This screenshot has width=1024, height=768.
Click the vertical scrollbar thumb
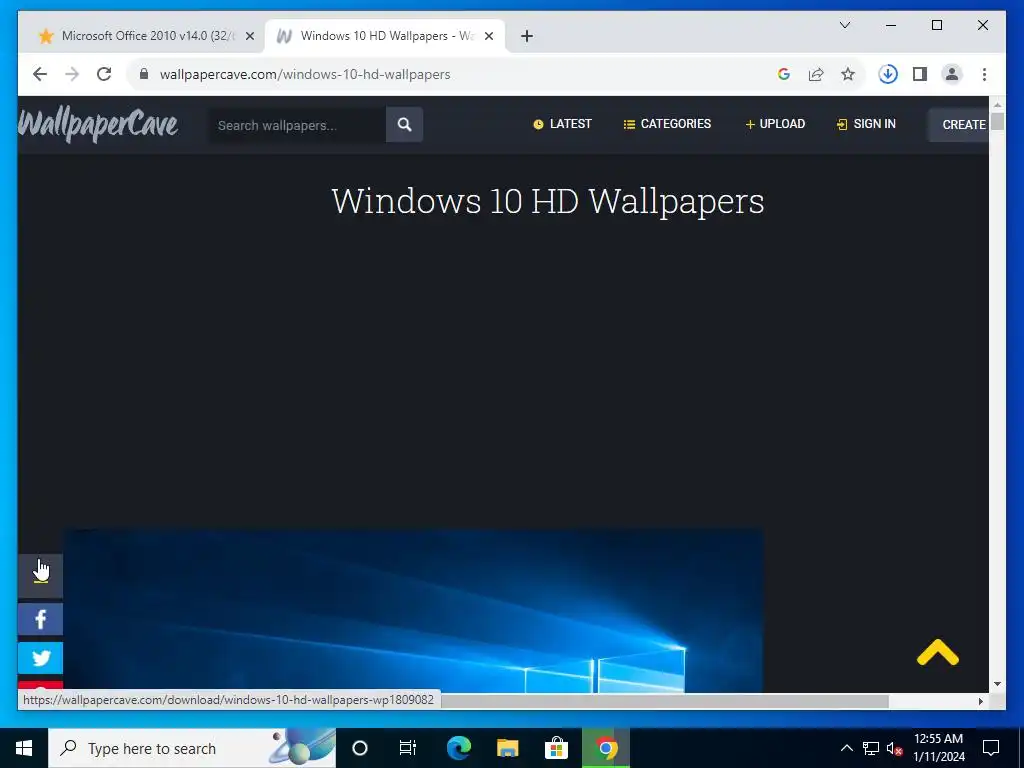(x=997, y=121)
